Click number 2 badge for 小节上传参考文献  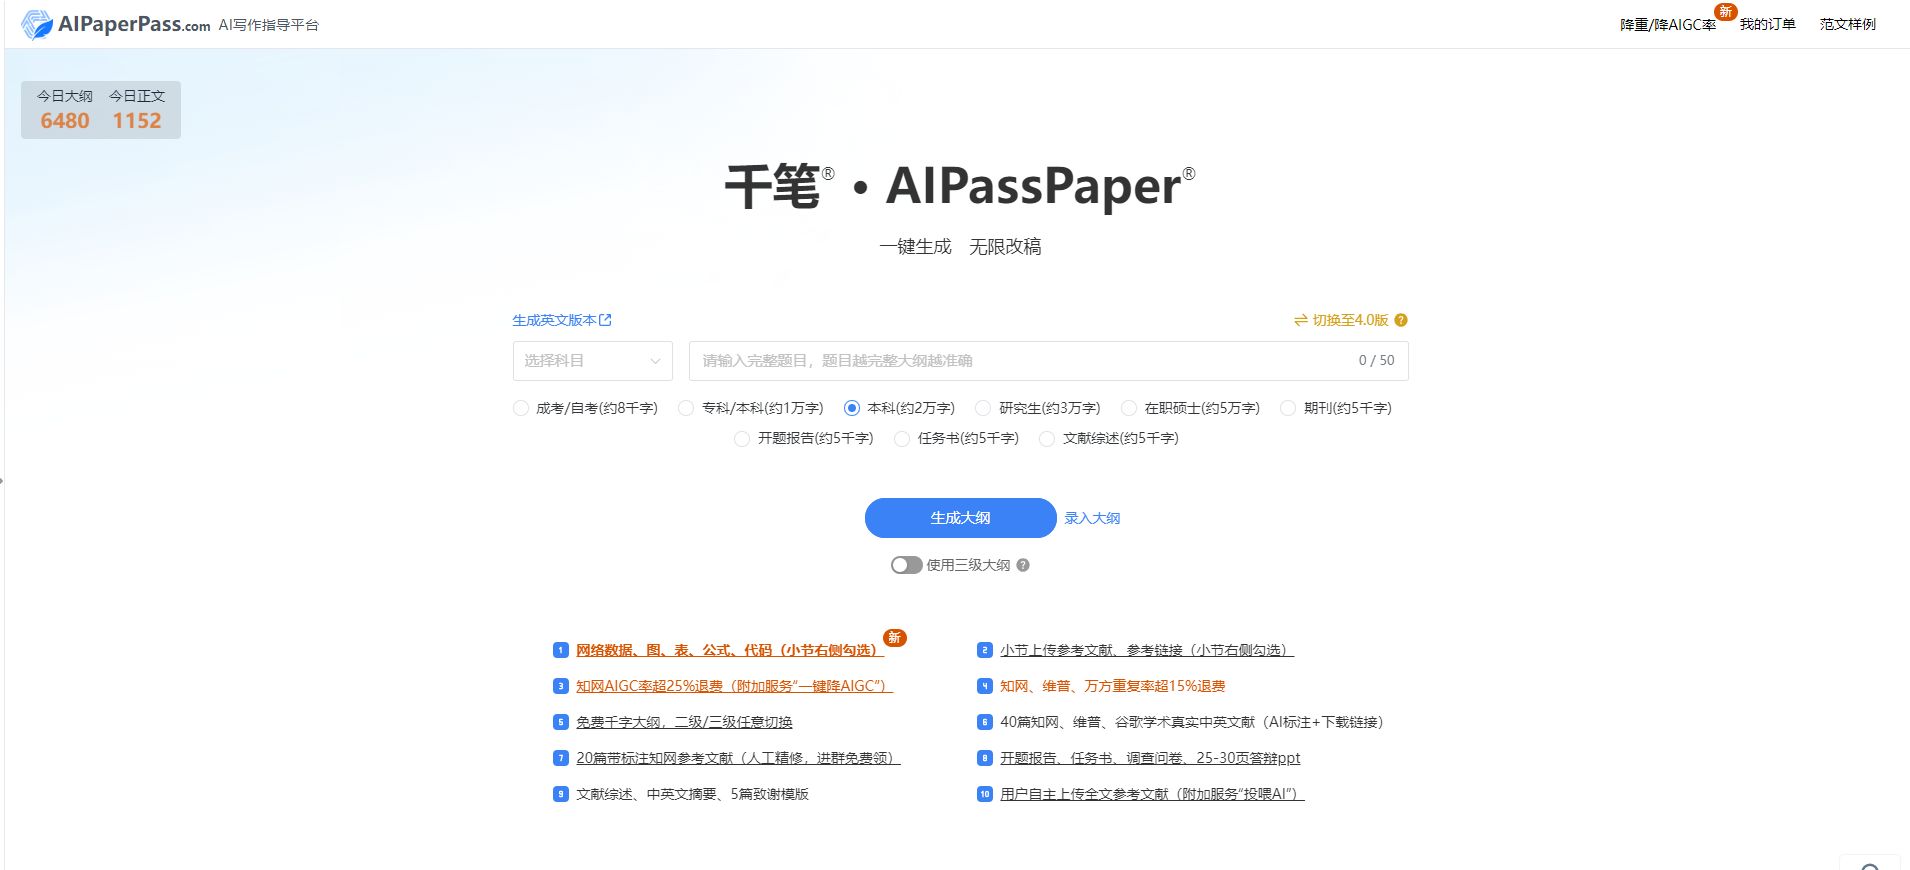coord(985,650)
